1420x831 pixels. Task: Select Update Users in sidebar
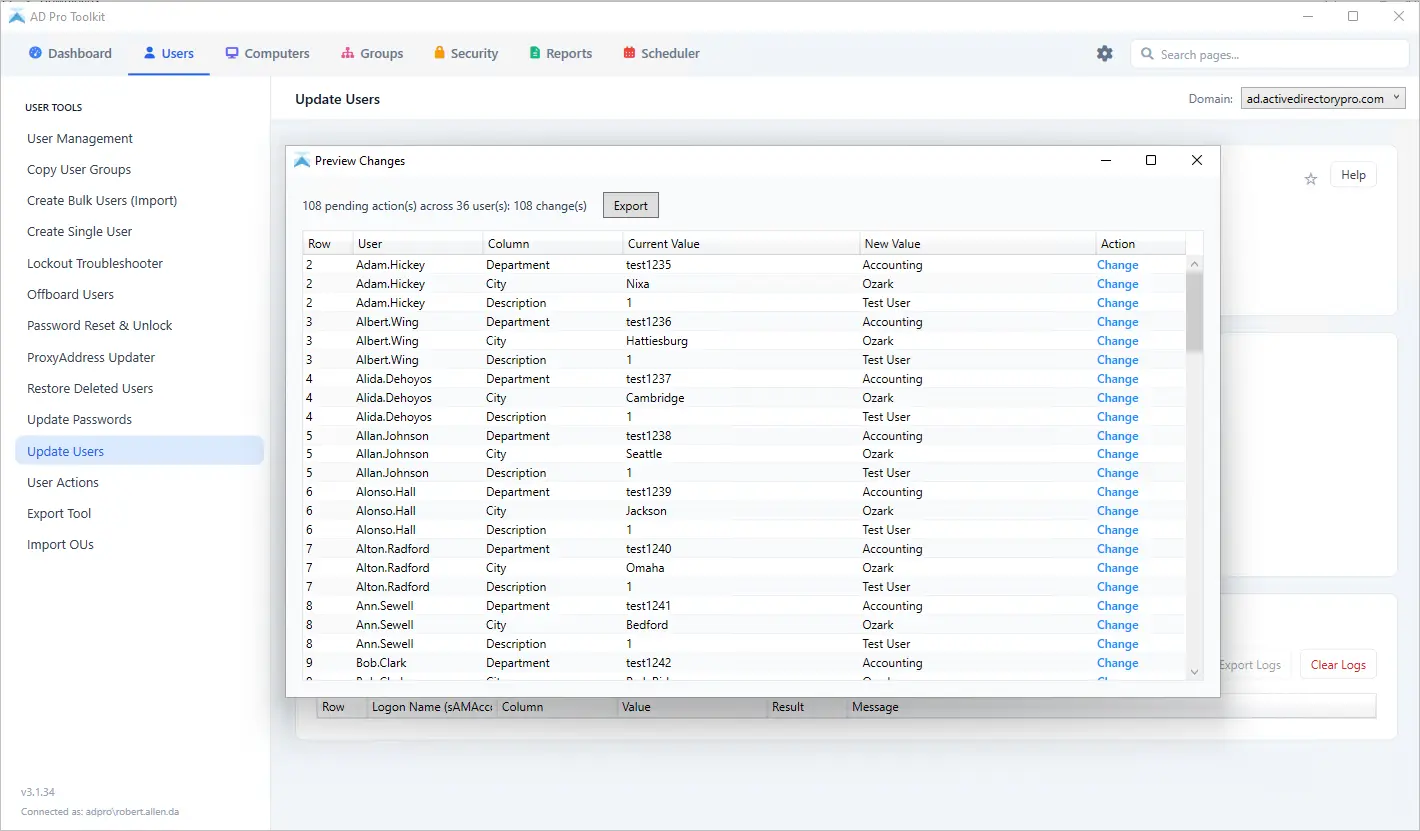(x=140, y=451)
